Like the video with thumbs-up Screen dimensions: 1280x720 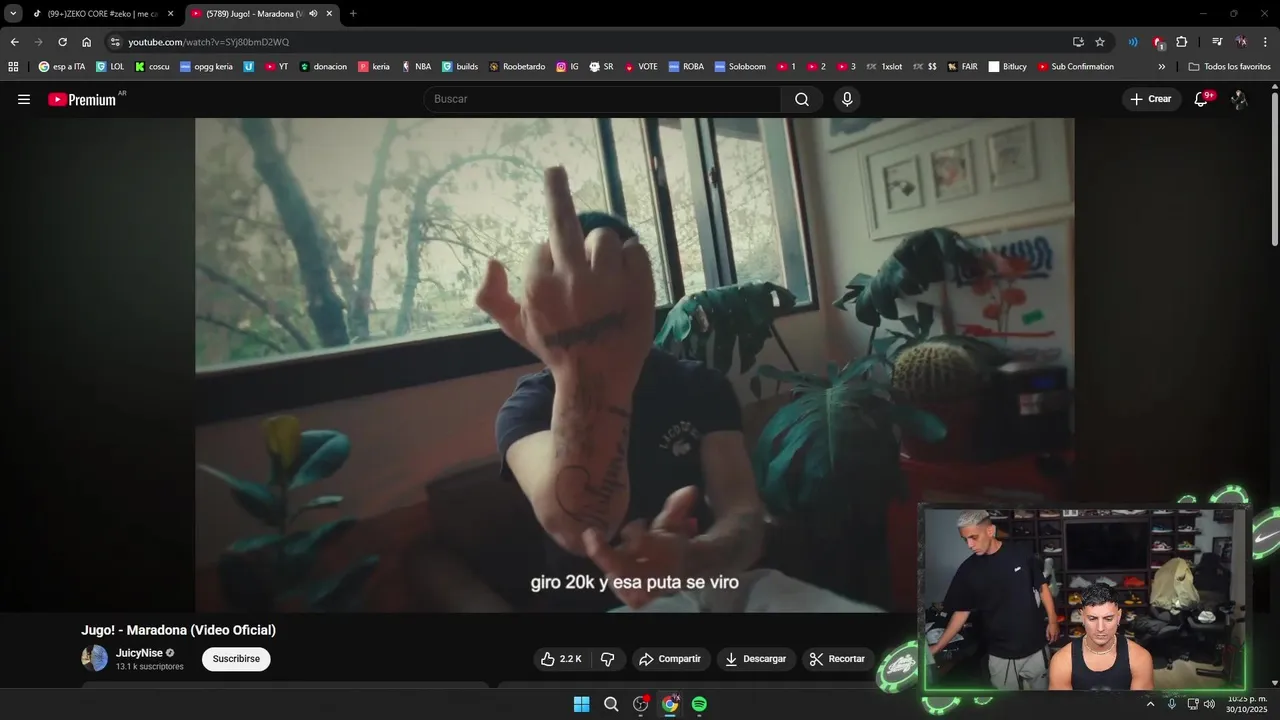coord(560,659)
